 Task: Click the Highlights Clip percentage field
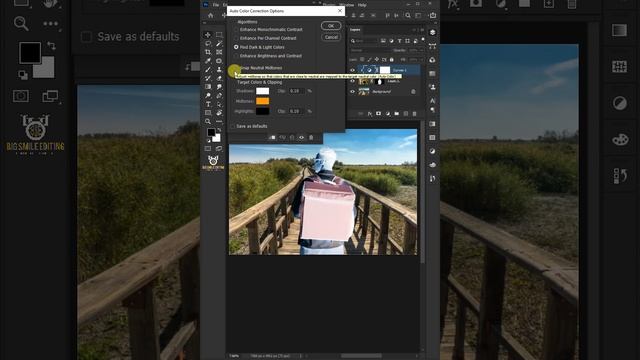[x=296, y=111]
